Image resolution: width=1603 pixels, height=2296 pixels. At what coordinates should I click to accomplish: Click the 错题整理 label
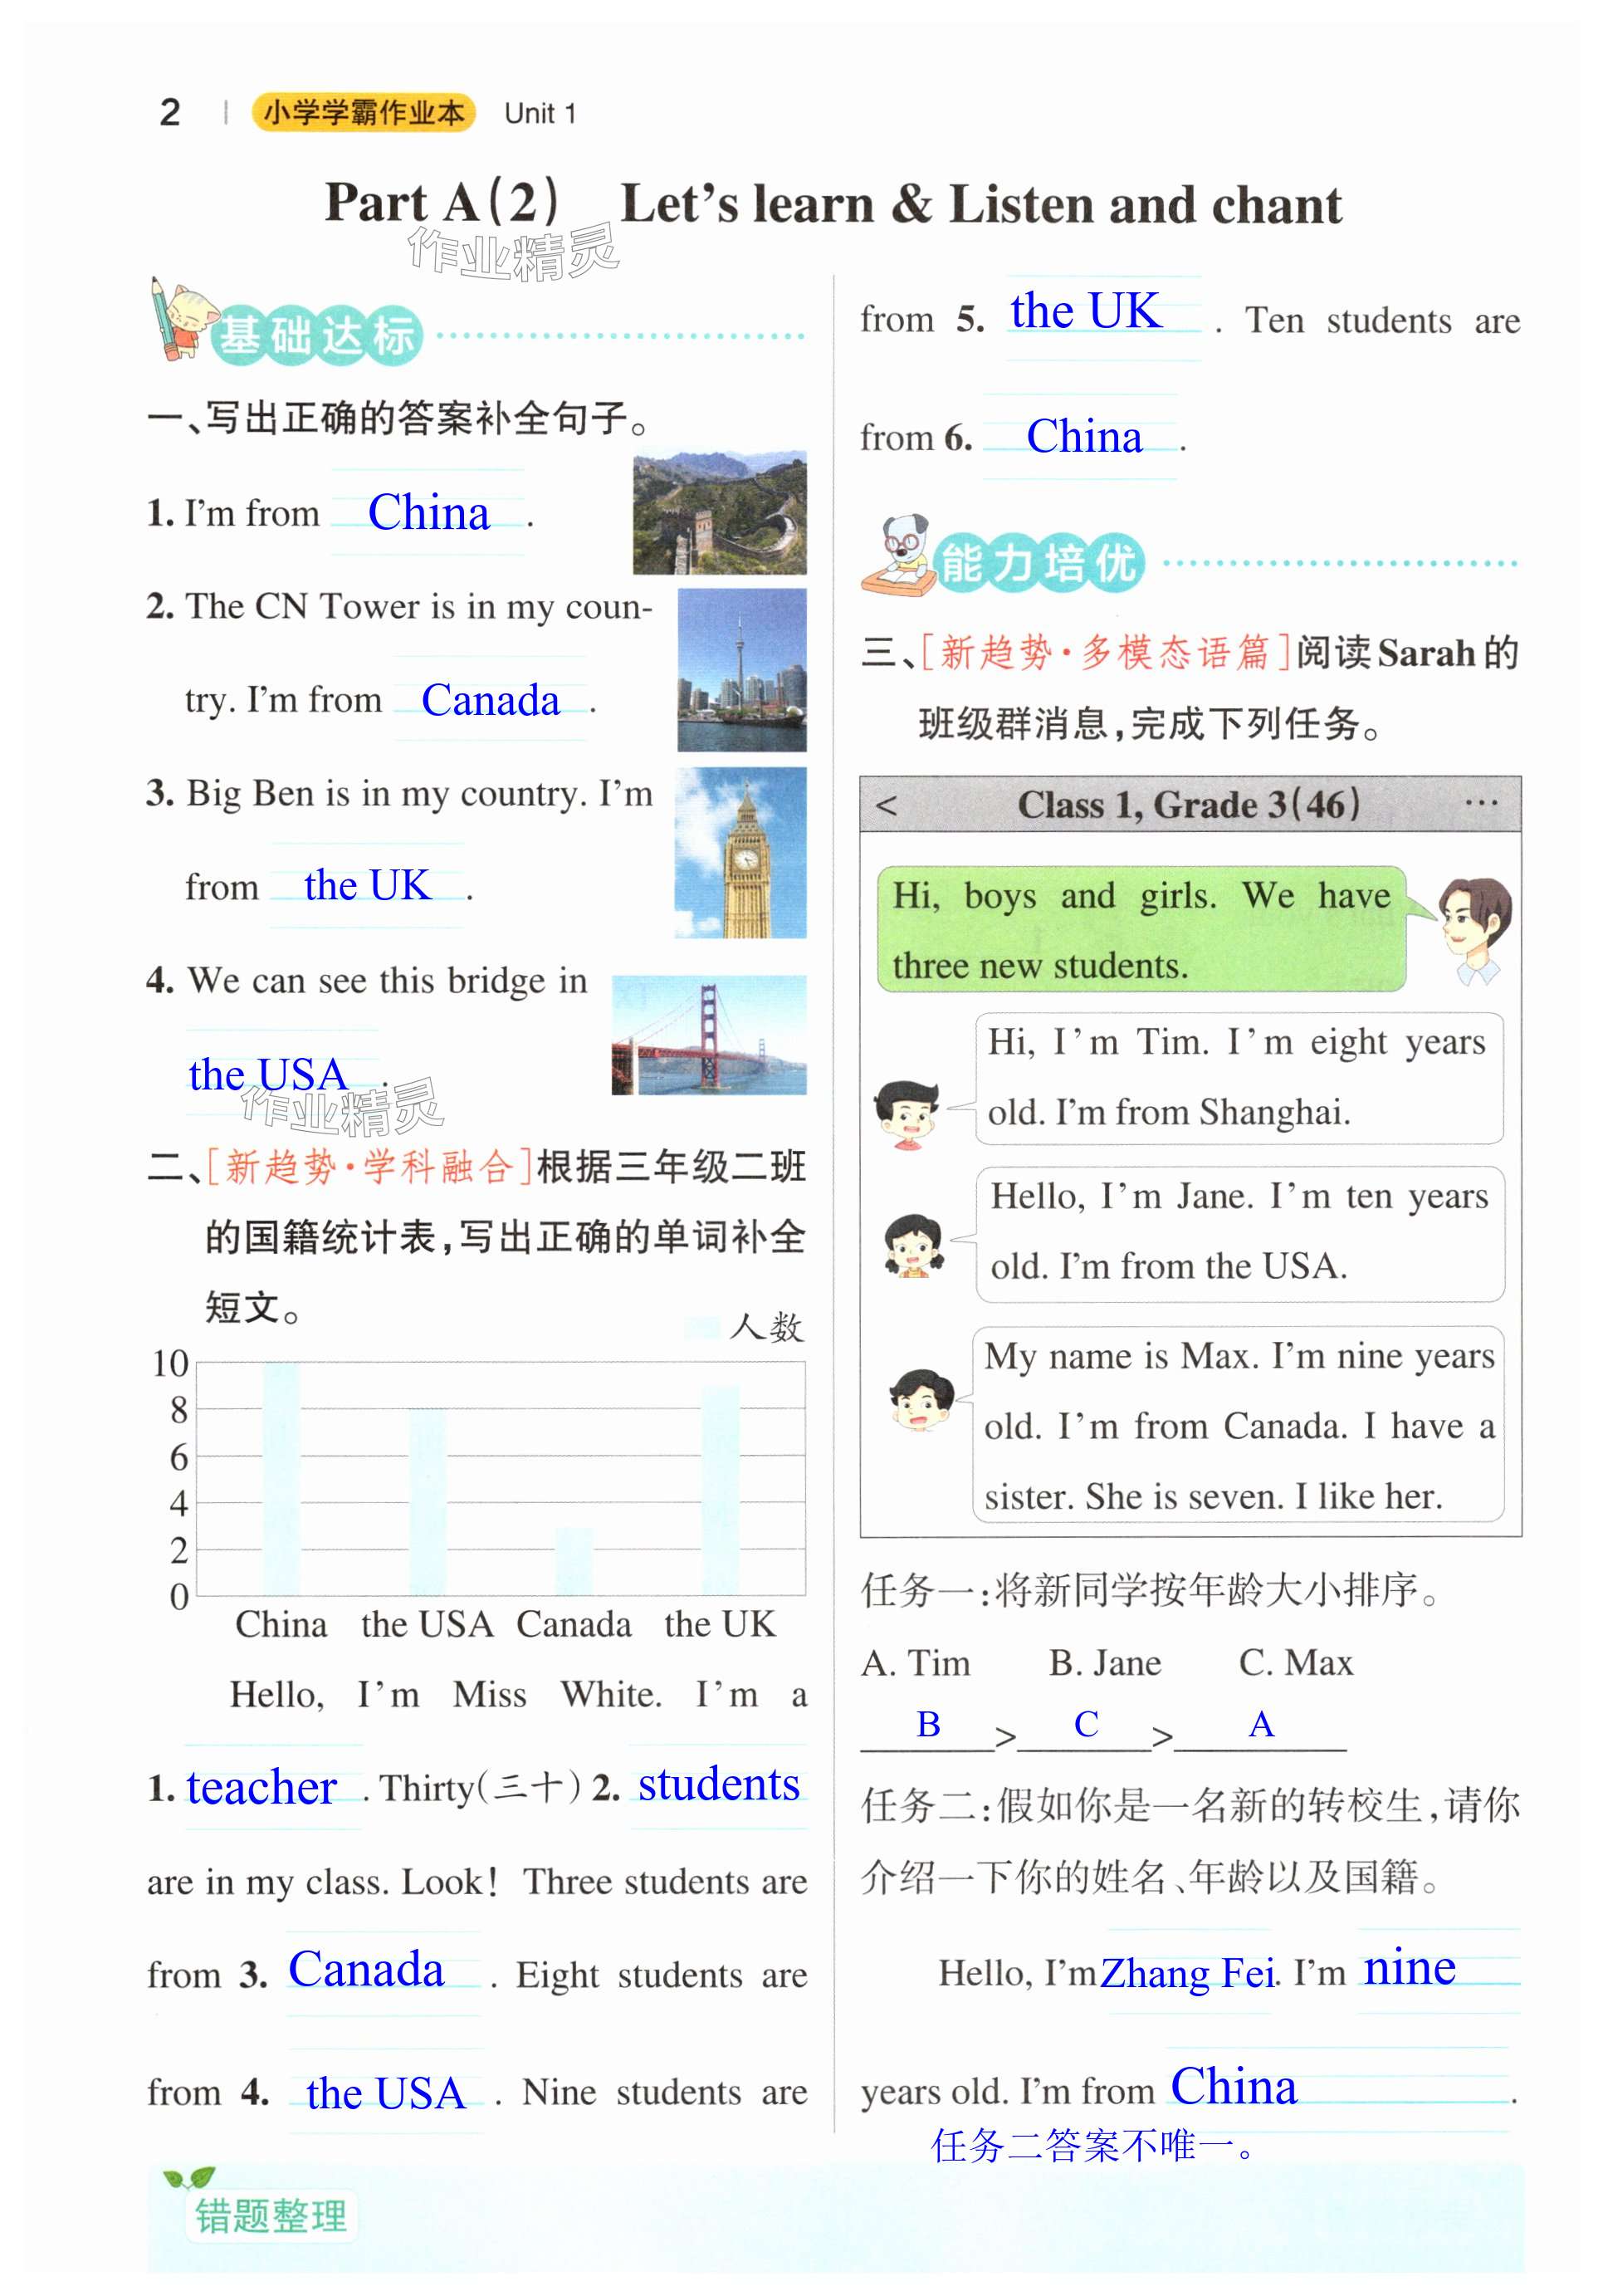click(271, 2216)
